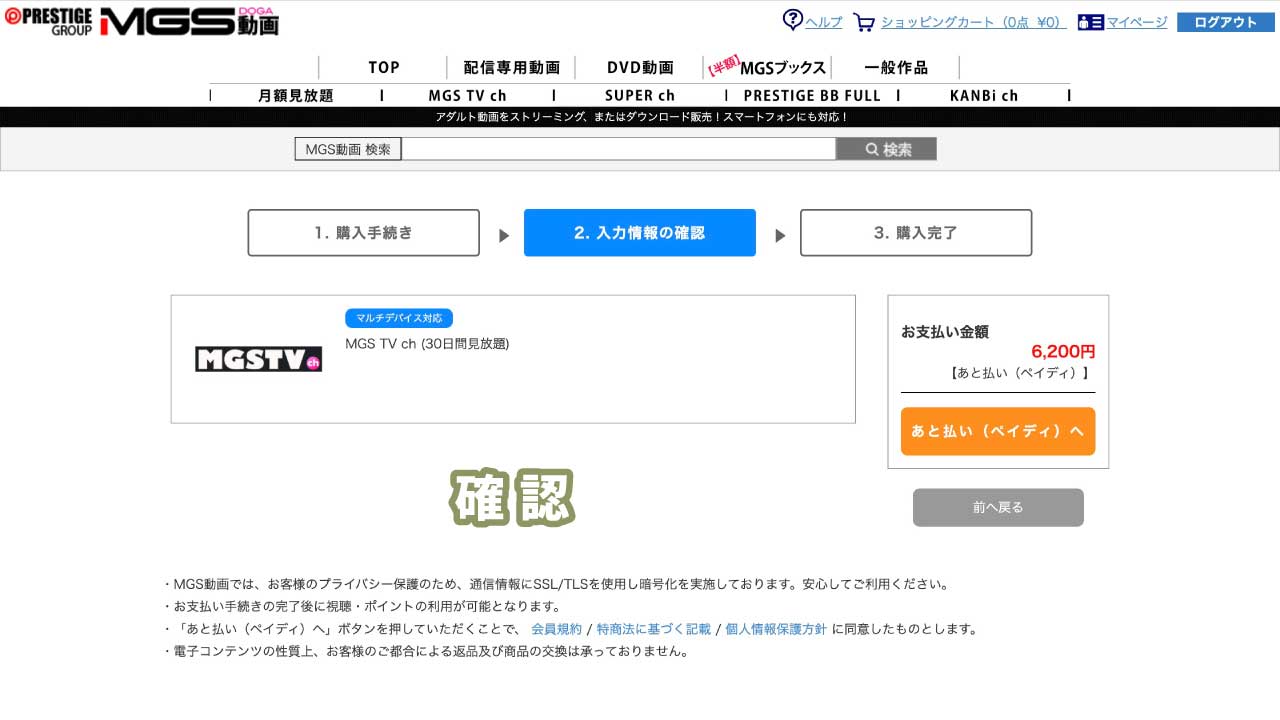Click the gray 前へ戻る button
The height and width of the screenshot is (720, 1280).
(997, 507)
